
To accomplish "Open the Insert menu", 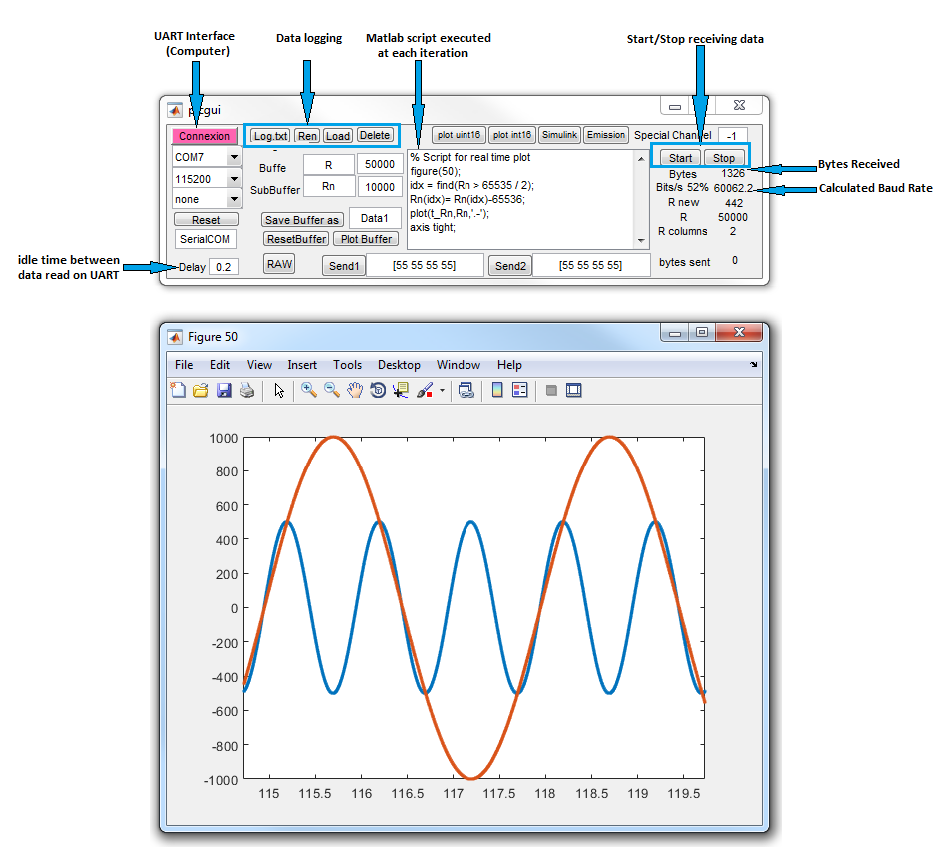I will point(302,365).
